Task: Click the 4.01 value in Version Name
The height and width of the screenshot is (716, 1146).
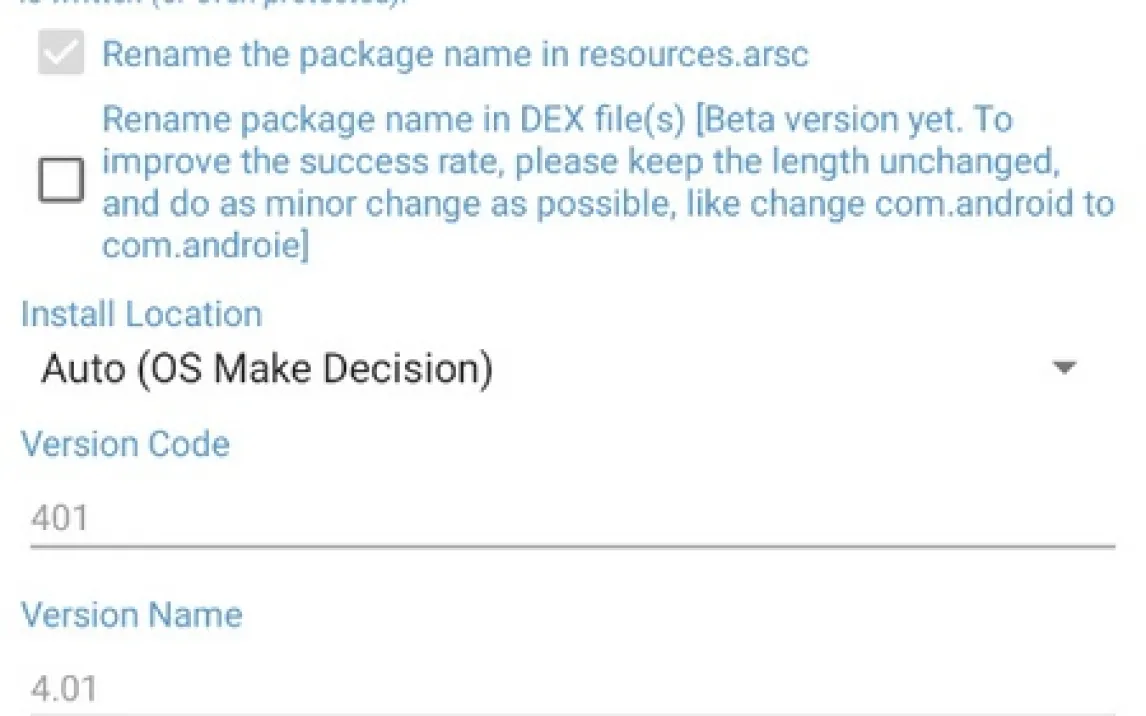Action: click(x=65, y=689)
